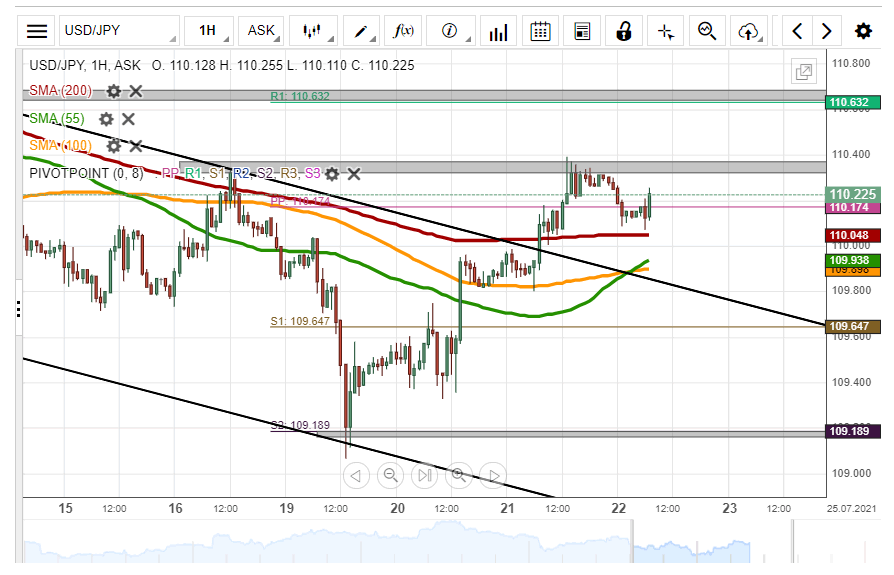Click the S1: 109.647 pivot label
894x575 pixels.
pos(300,321)
